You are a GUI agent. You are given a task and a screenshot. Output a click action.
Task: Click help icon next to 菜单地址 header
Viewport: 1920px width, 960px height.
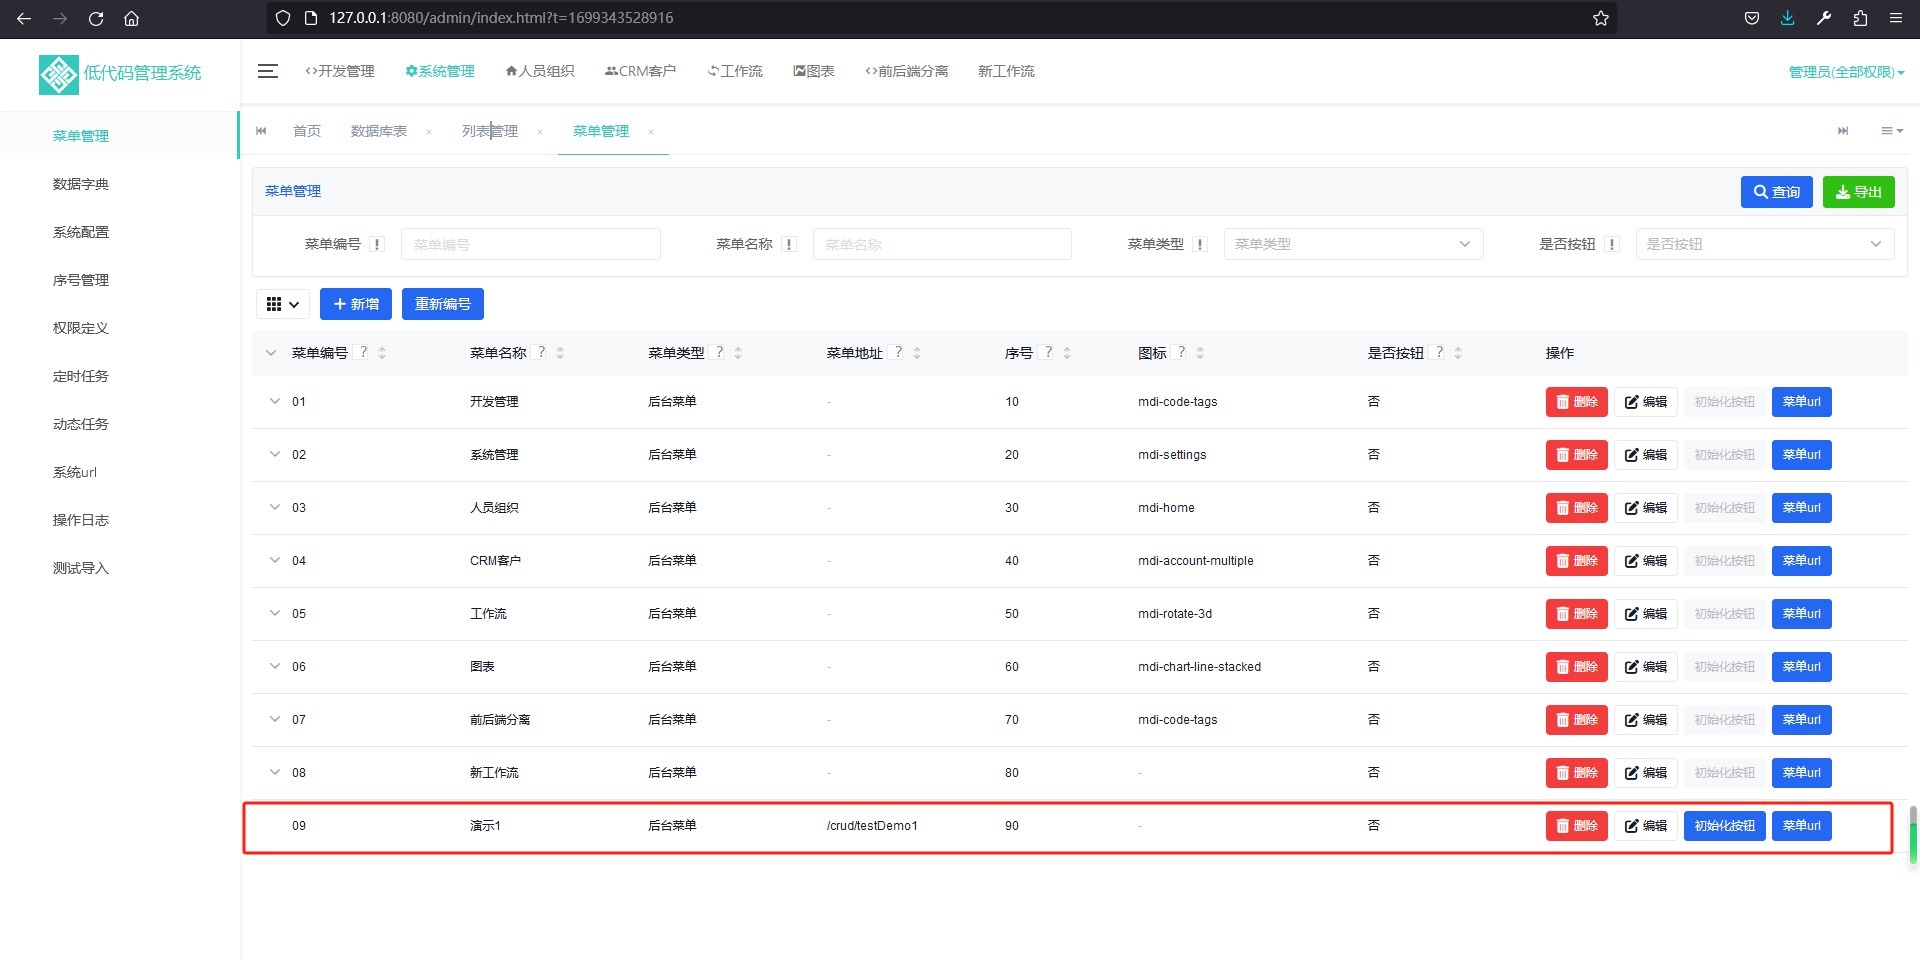pos(898,352)
